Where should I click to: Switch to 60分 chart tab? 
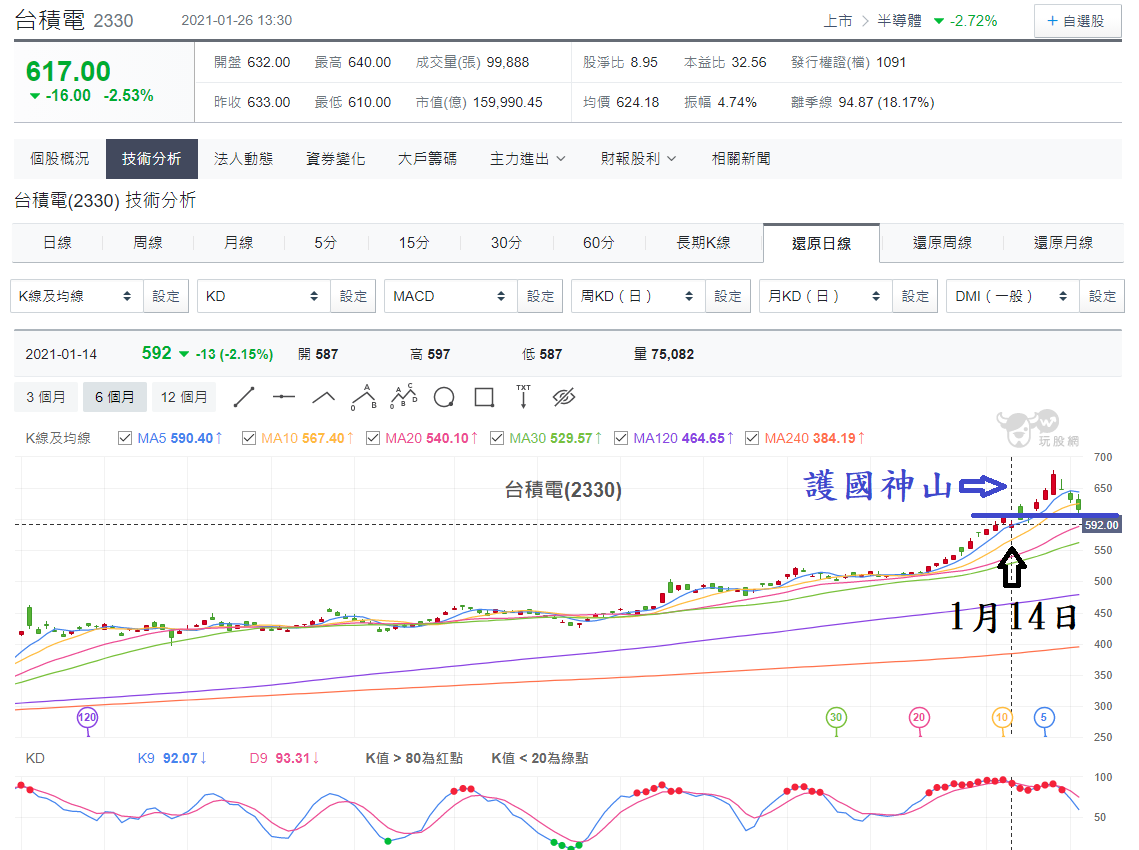tap(599, 243)
